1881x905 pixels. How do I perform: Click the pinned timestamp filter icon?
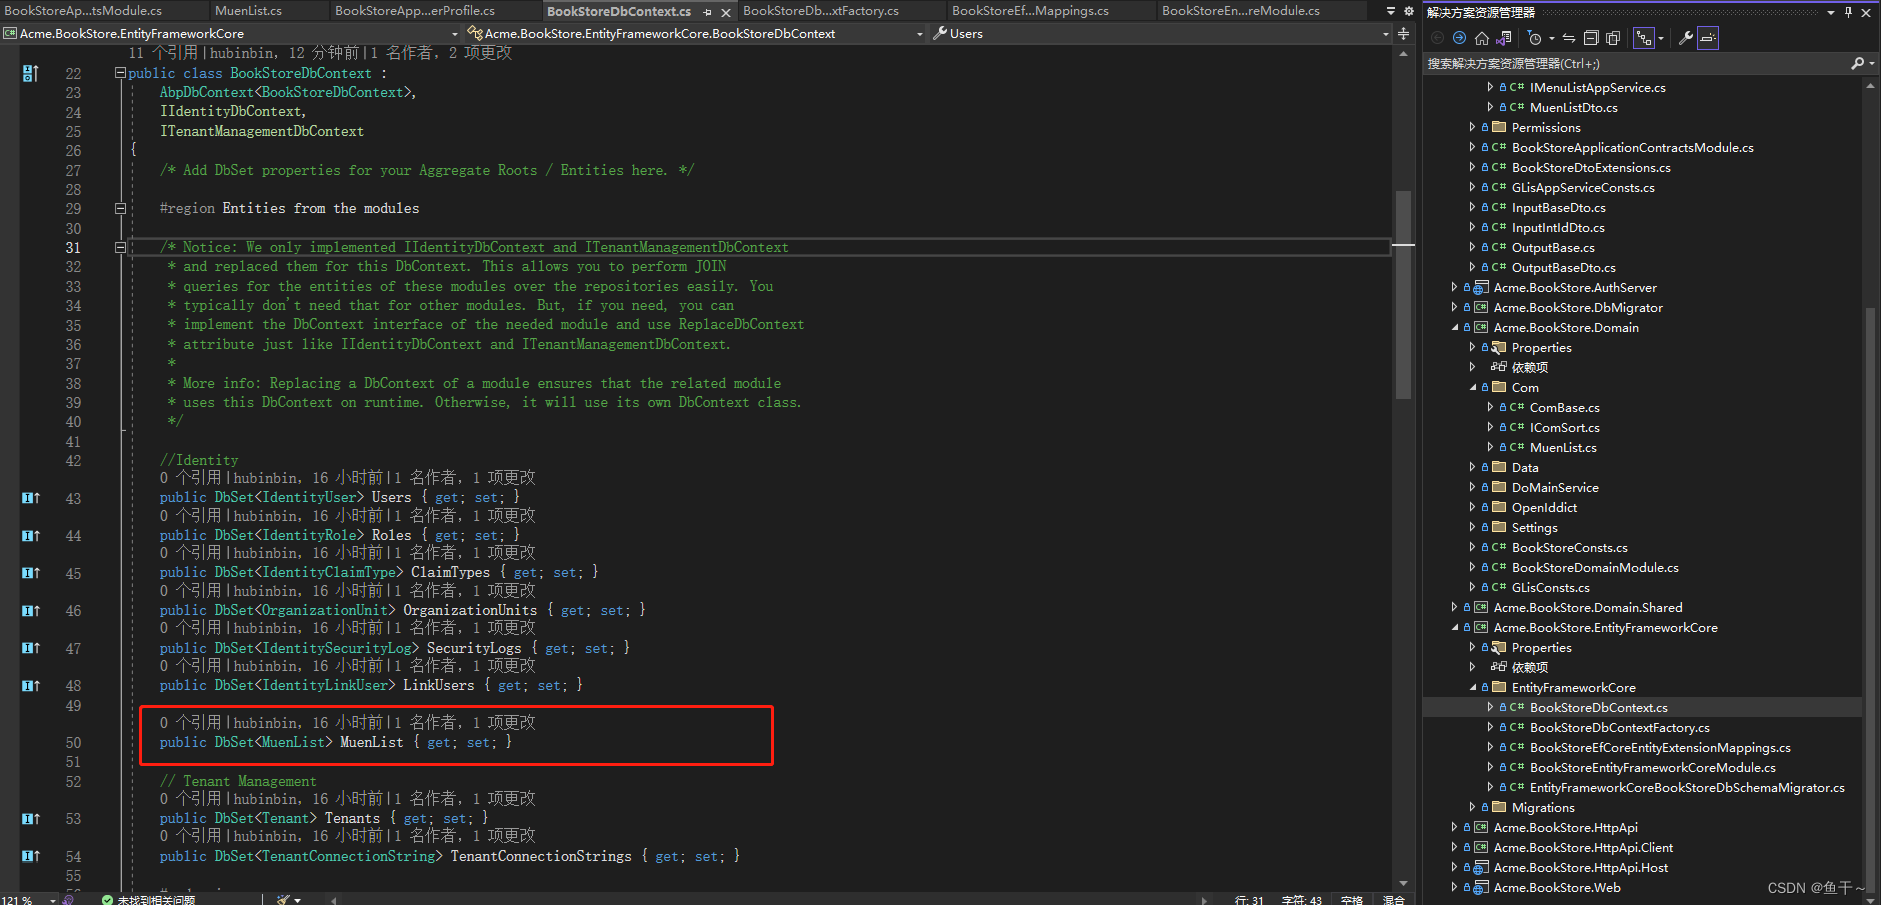(1535, 38)
